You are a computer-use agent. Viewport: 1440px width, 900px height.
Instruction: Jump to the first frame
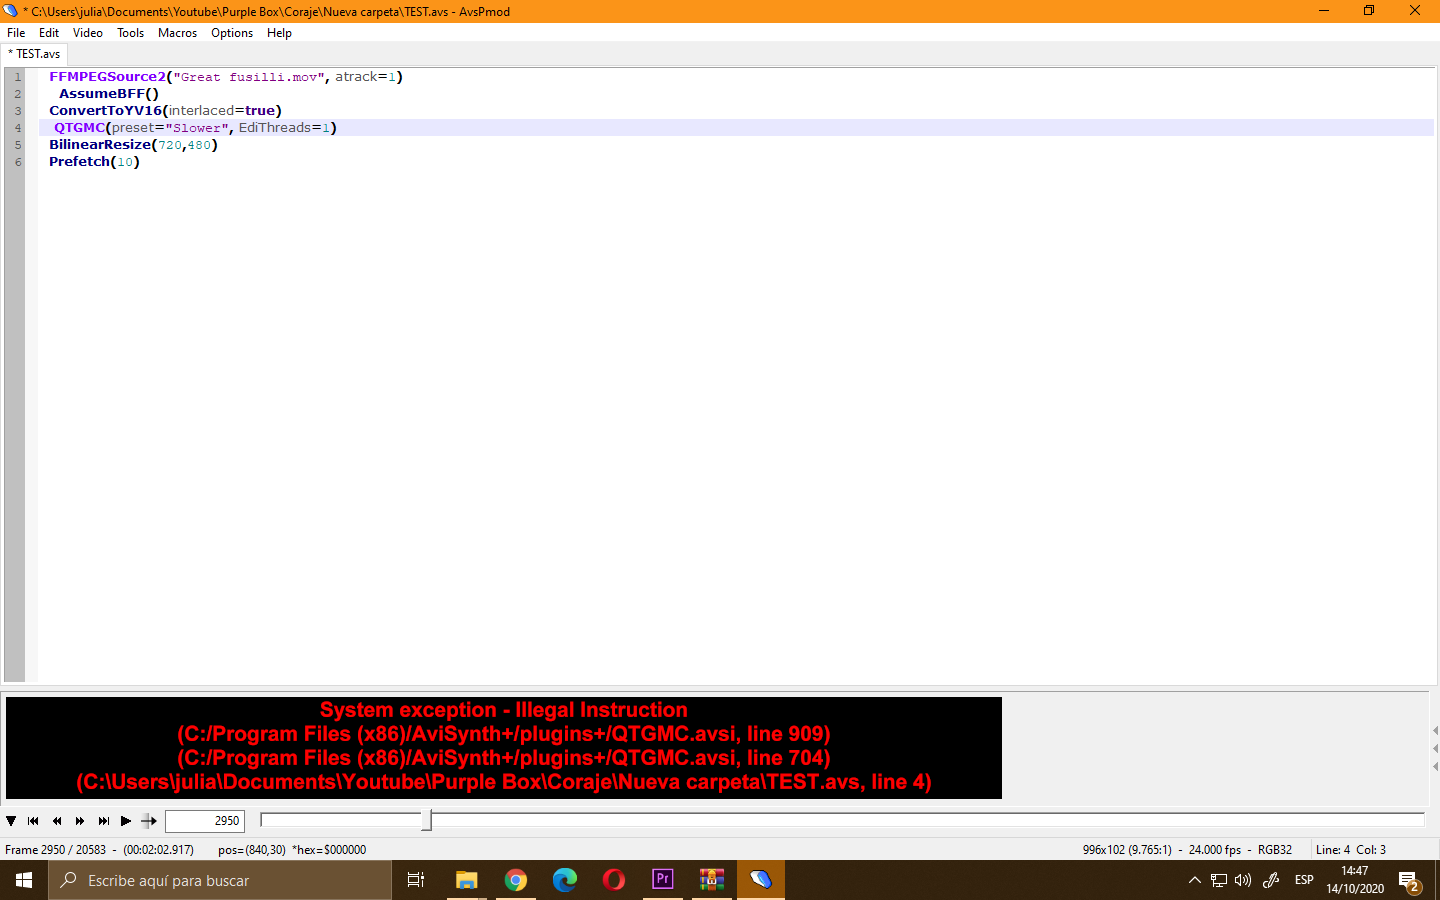[x=33, y=821]
